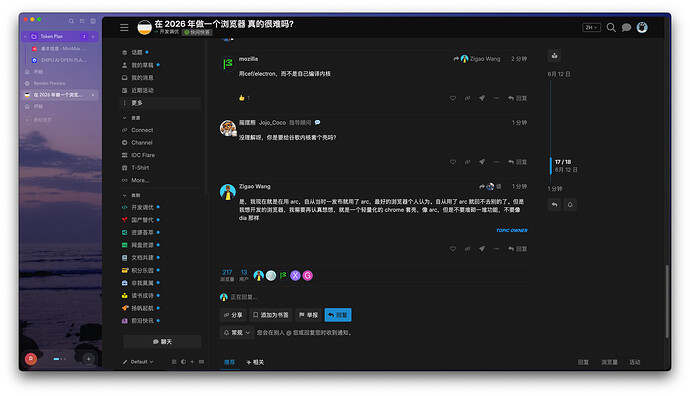Click the red D profile icon in Arc
The image size is (690, 396).
(x=31, y=359)
